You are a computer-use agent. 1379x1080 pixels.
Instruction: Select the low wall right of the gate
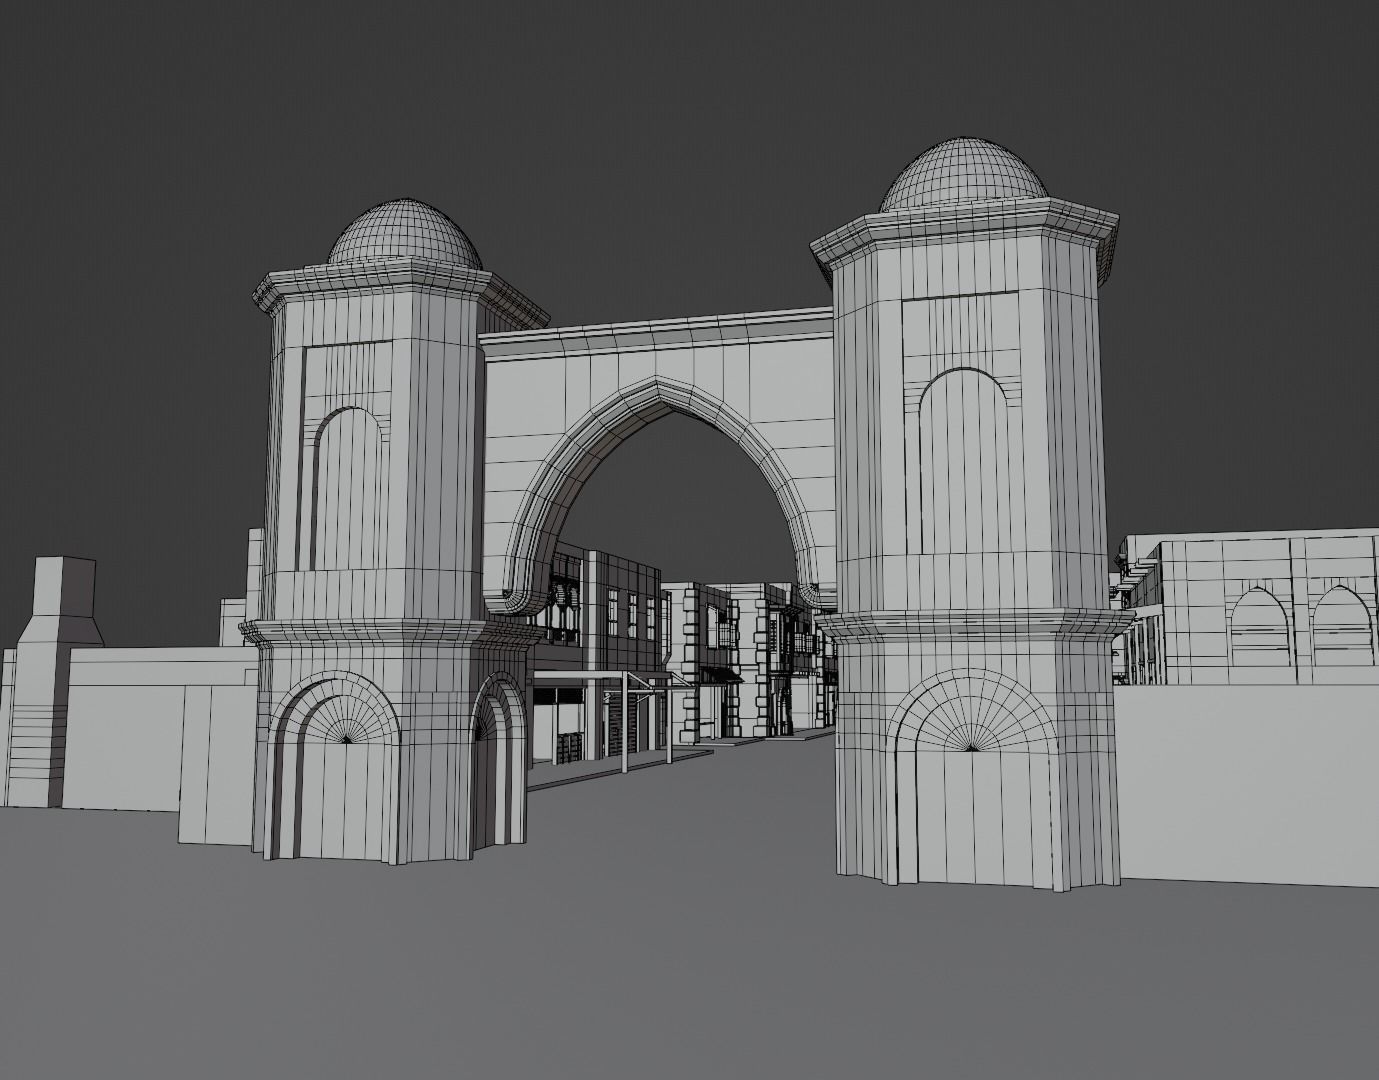pyautogui.click(x=1246, y=787)
